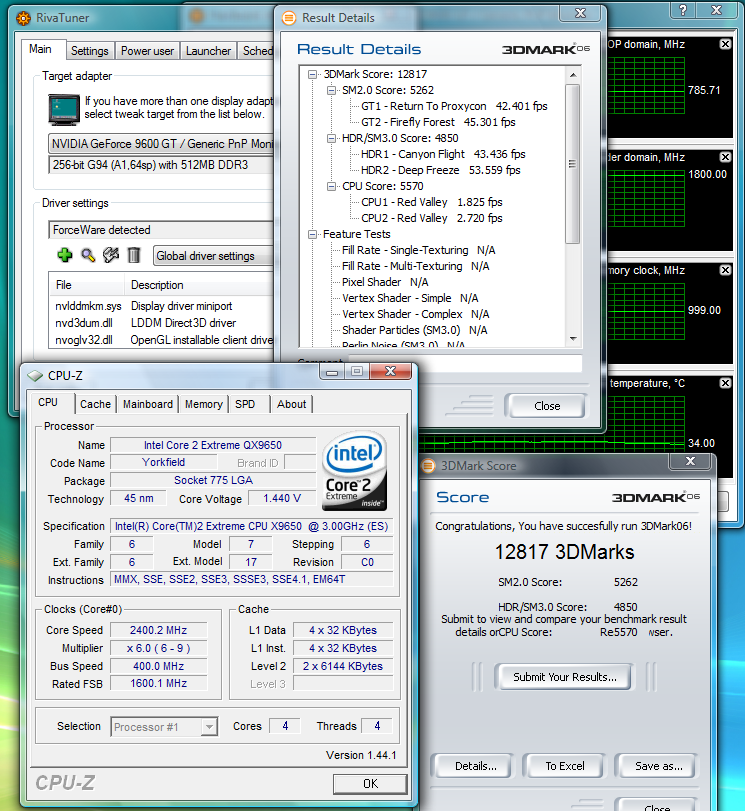This screenshot has height=811, width=745.
Task: Click the Intel Core 2 Extreme logo
Action: [x=354, y=471]
